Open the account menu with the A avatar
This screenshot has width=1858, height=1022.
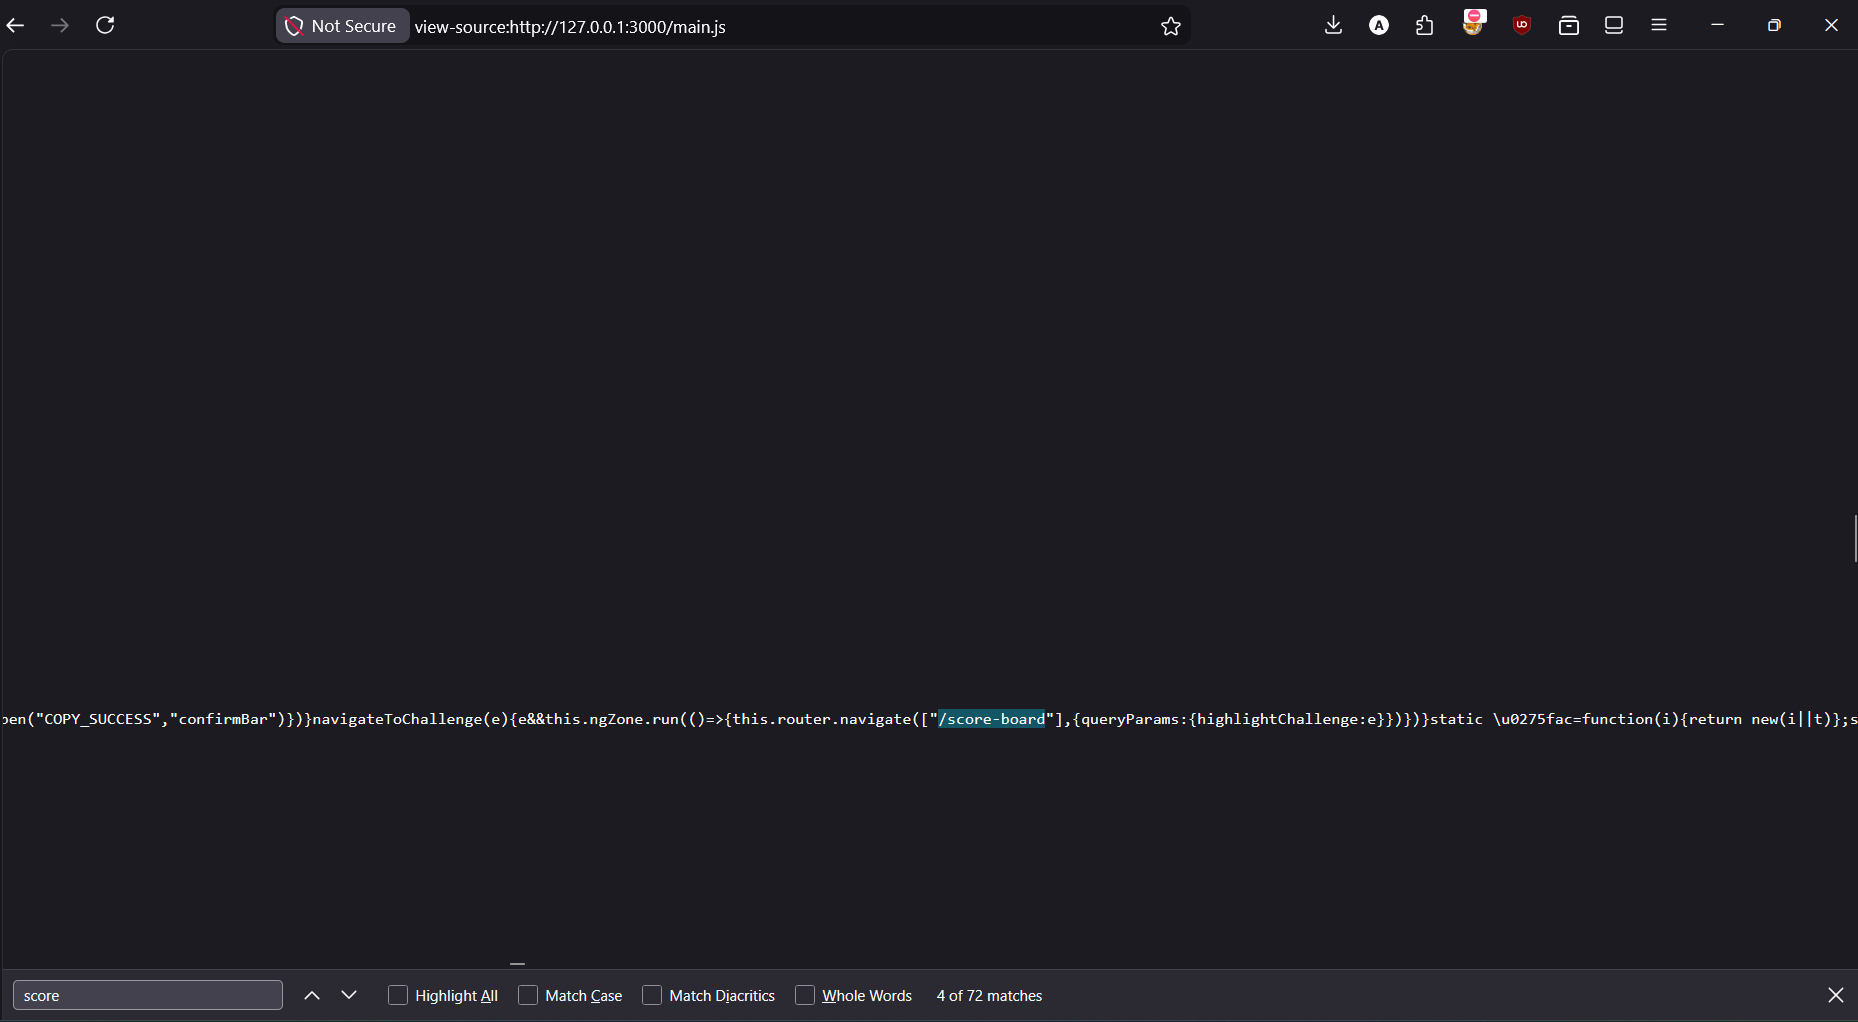[1379, 25]
